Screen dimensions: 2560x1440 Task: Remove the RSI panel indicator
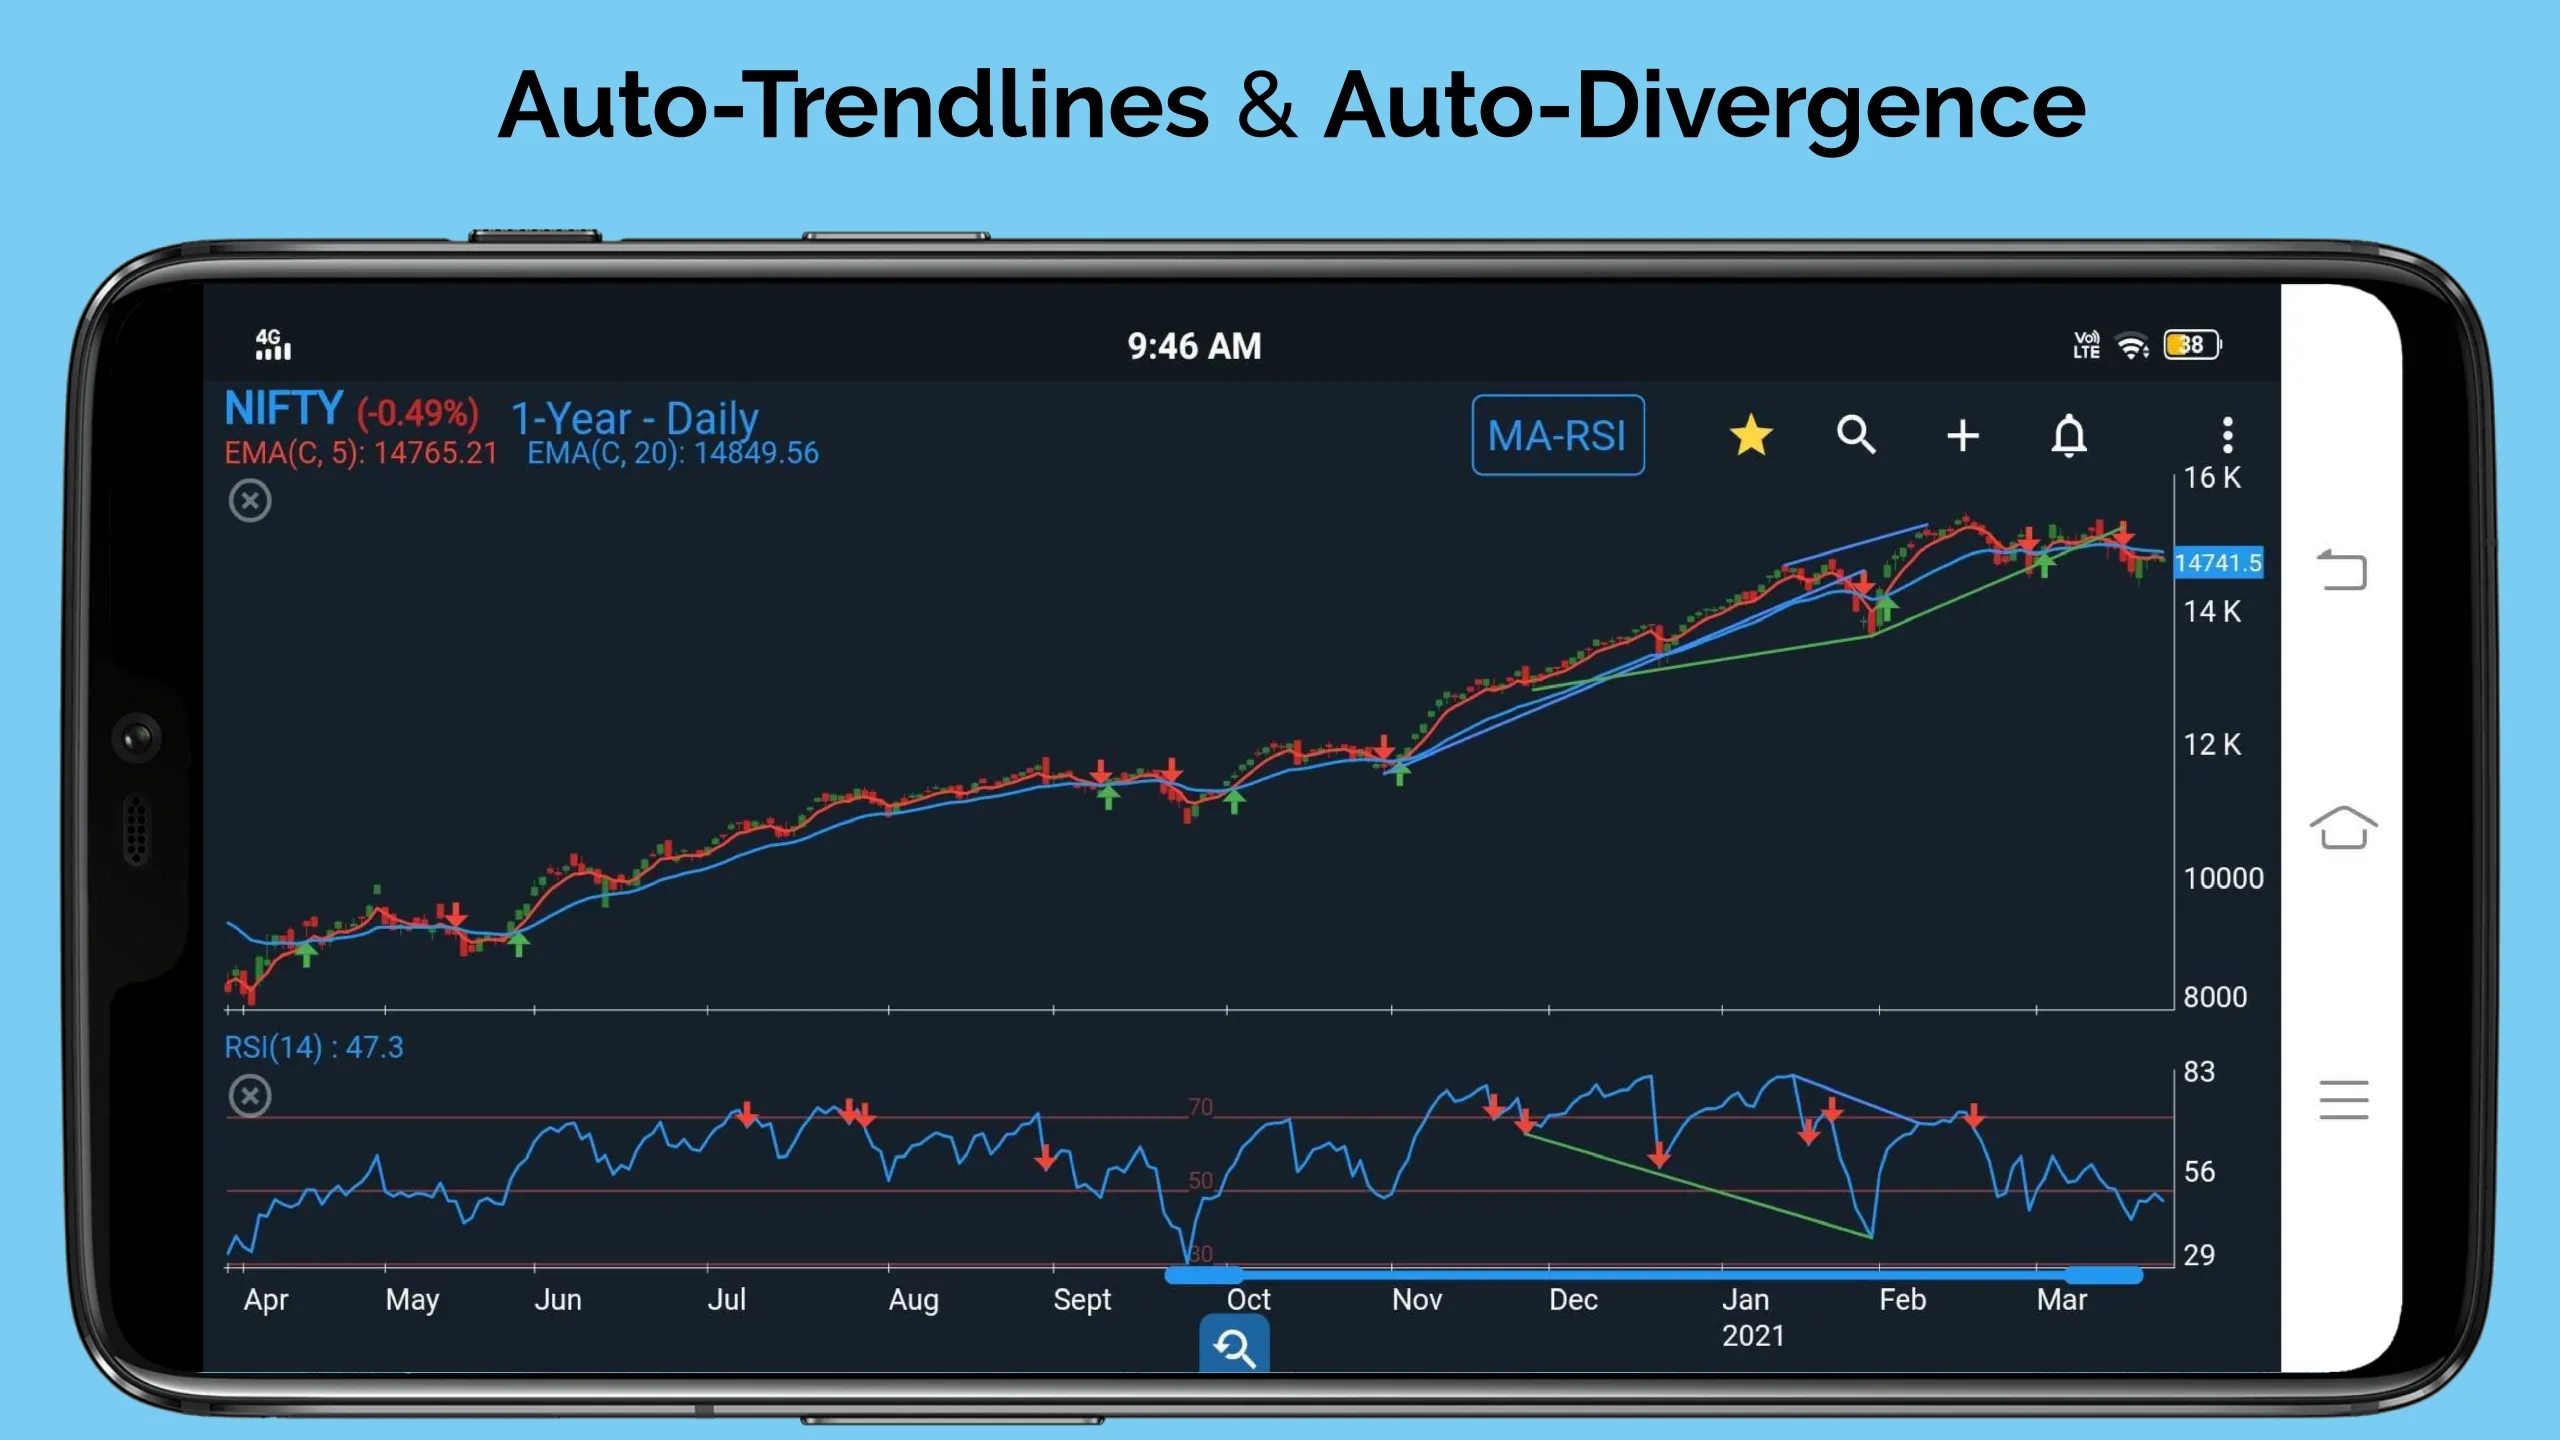[x=248, y=1094]
